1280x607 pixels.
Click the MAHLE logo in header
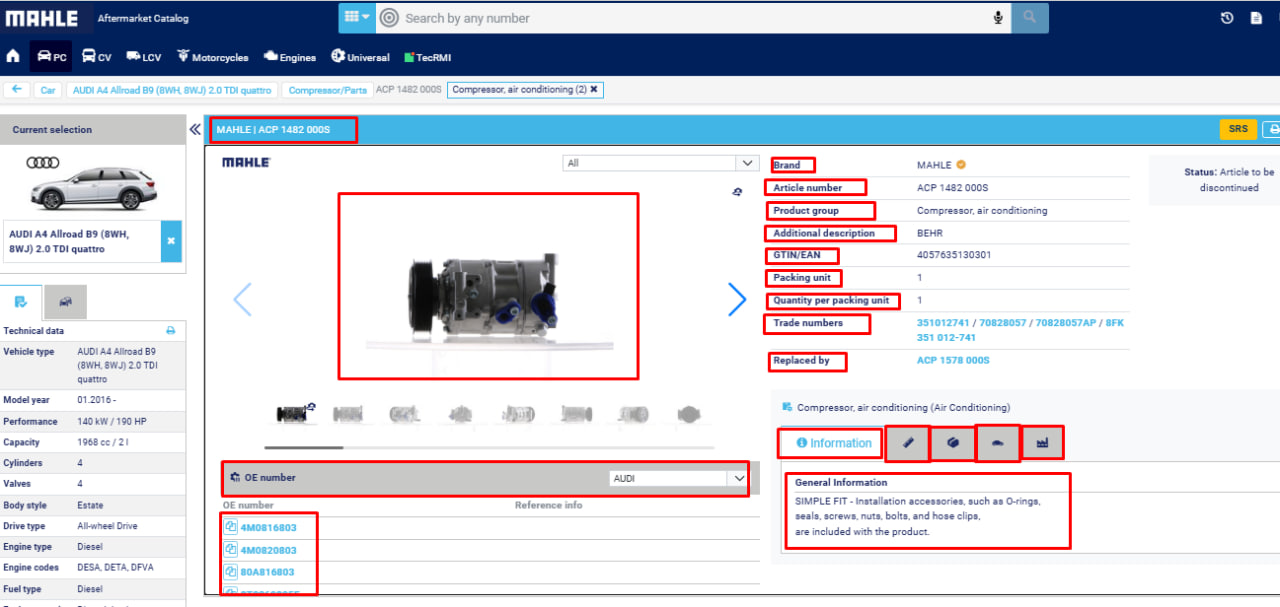click(41, 18)
